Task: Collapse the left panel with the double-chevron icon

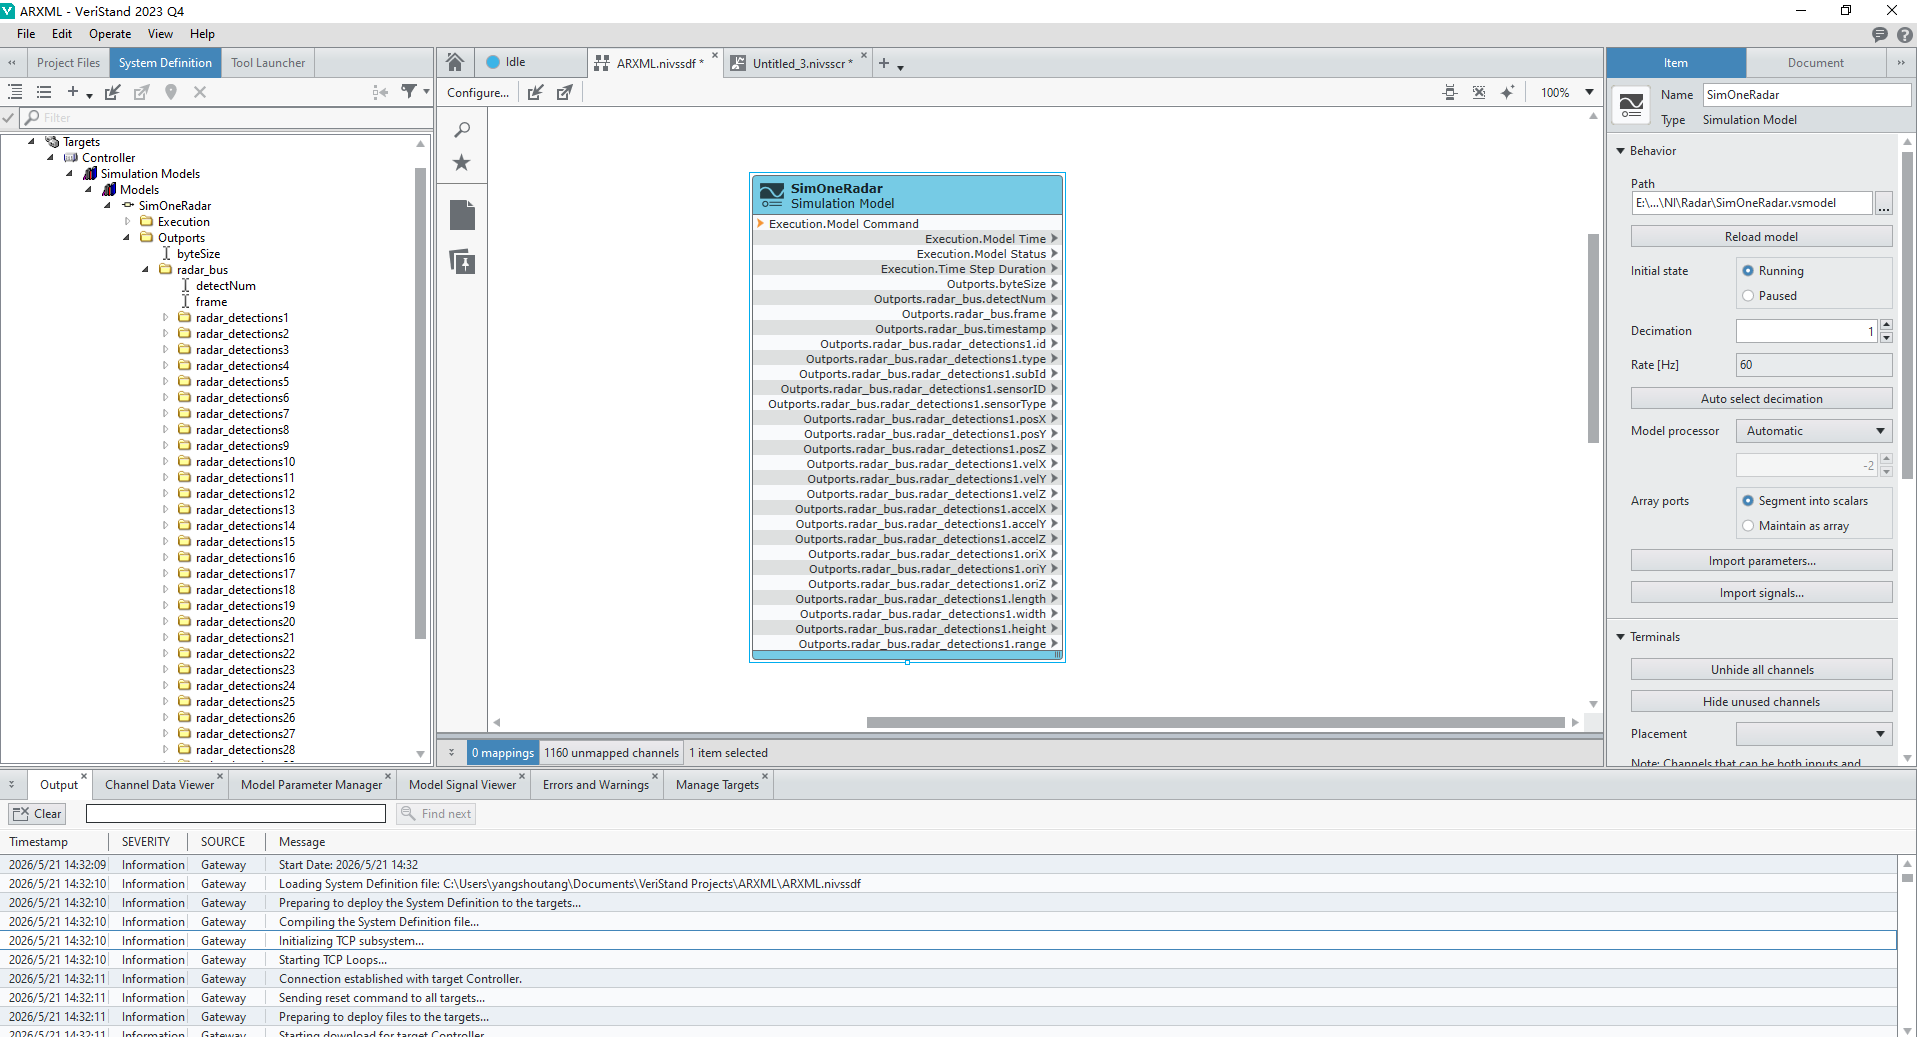Action: (12, 63)
